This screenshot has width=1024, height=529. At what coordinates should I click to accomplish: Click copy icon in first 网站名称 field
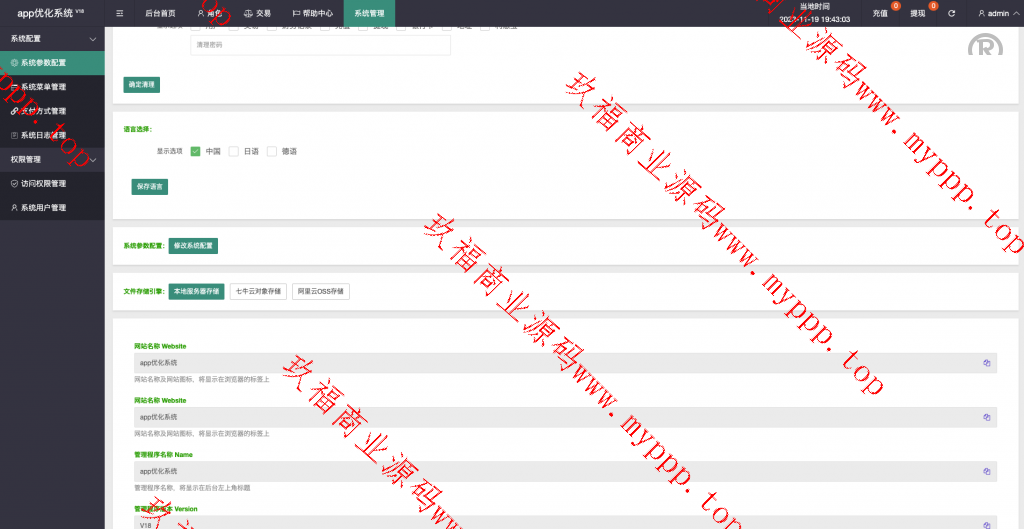(x=986, y=363)
